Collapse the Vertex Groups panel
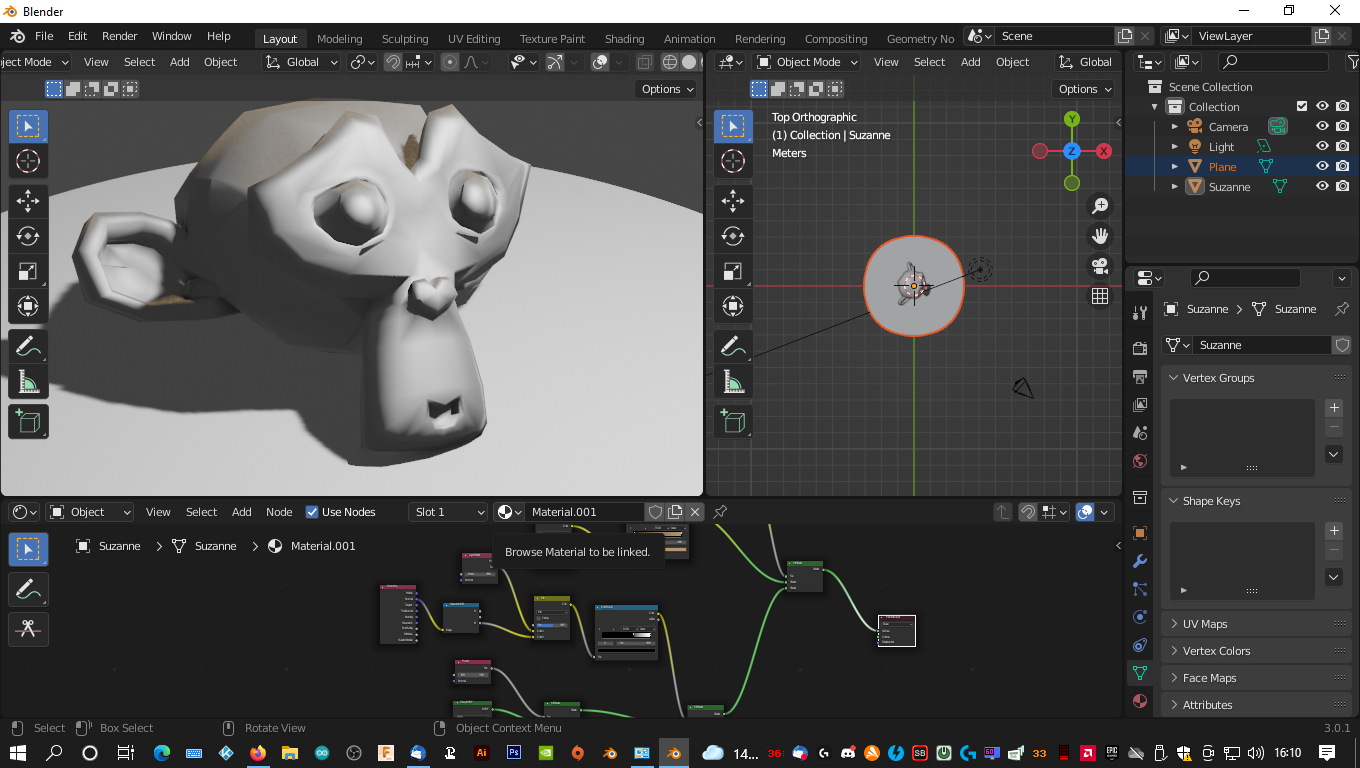This screenshot has height=768, width=1360. [1174, 378]
